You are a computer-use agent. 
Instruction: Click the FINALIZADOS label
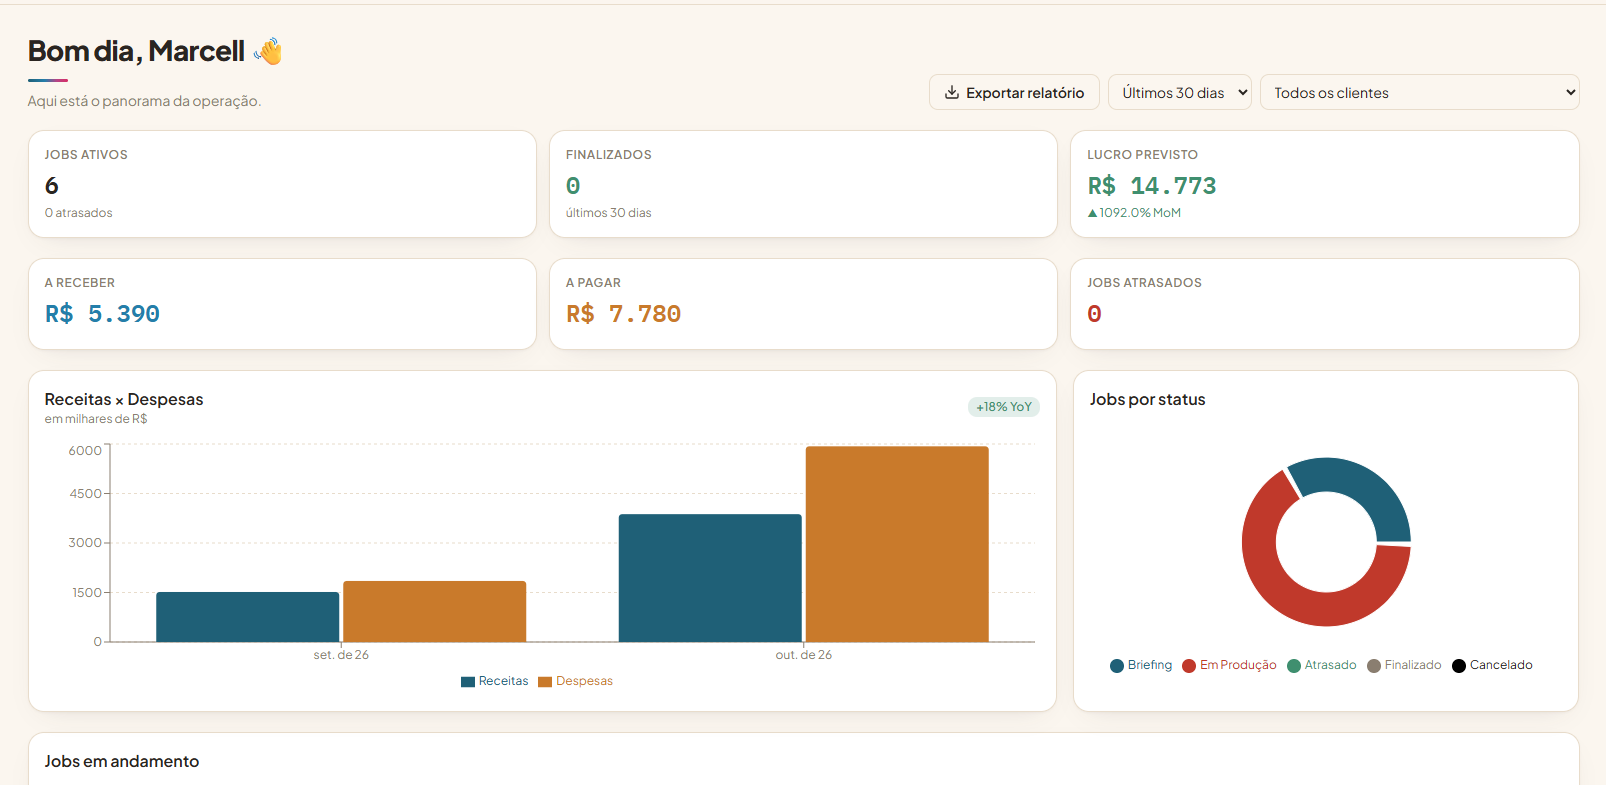(608, 155)
